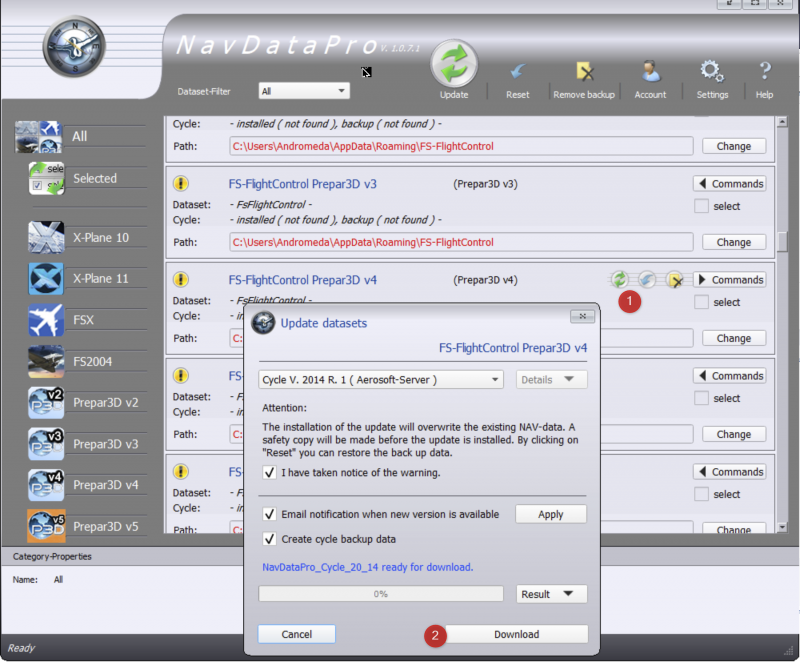Toggle the last visible select checkbox

click(x=701, y=494)
